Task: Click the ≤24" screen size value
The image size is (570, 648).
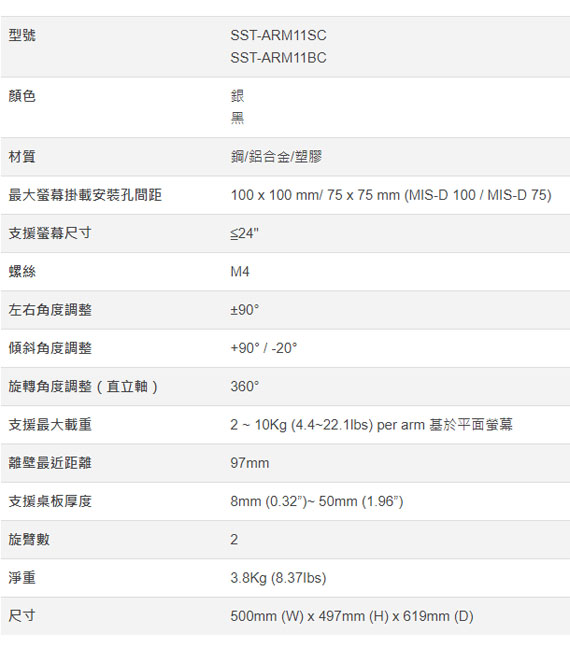Action: point(244,233)
